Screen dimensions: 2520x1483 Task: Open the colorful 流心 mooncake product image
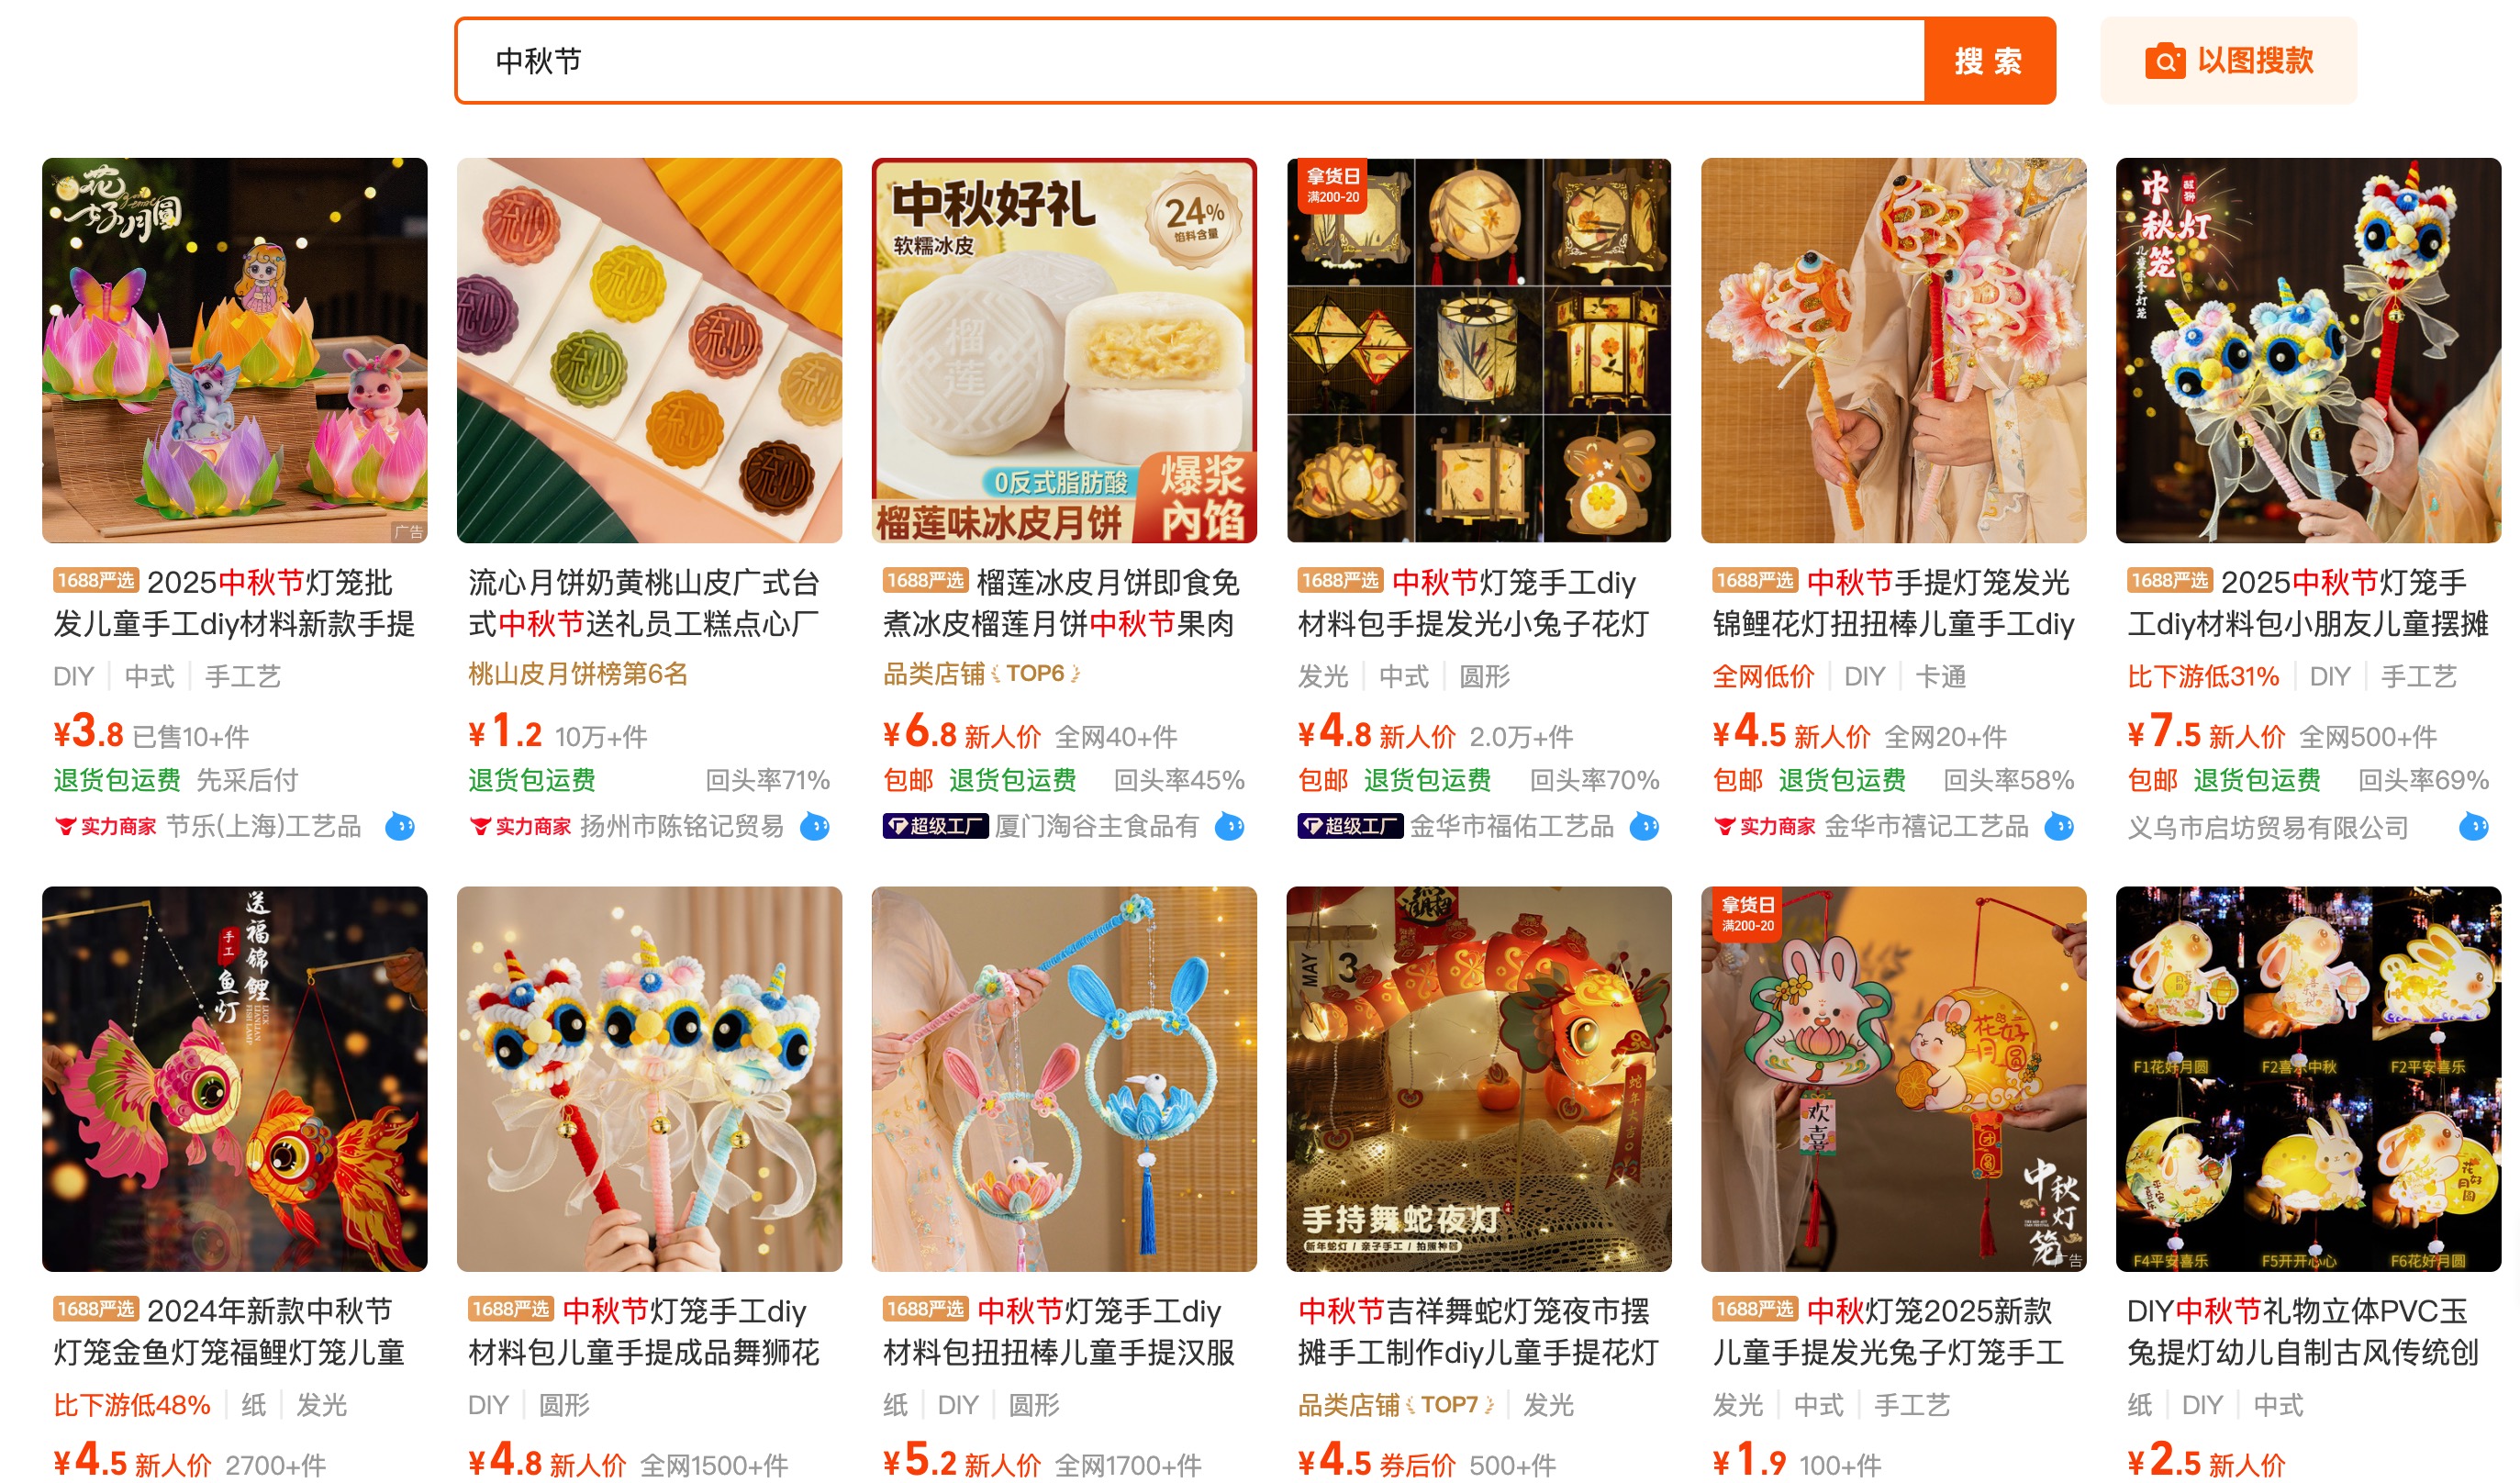pos(649,350)
